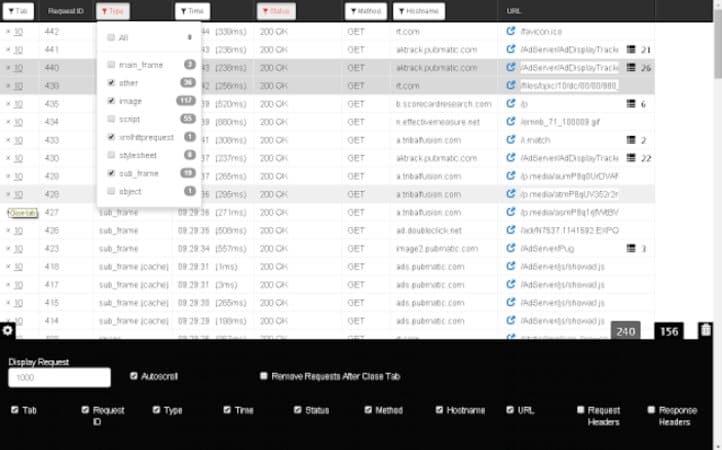Viewport: 722px width, 450px height.
Task: Enable the Request Headers column
Action: [581, 409]
